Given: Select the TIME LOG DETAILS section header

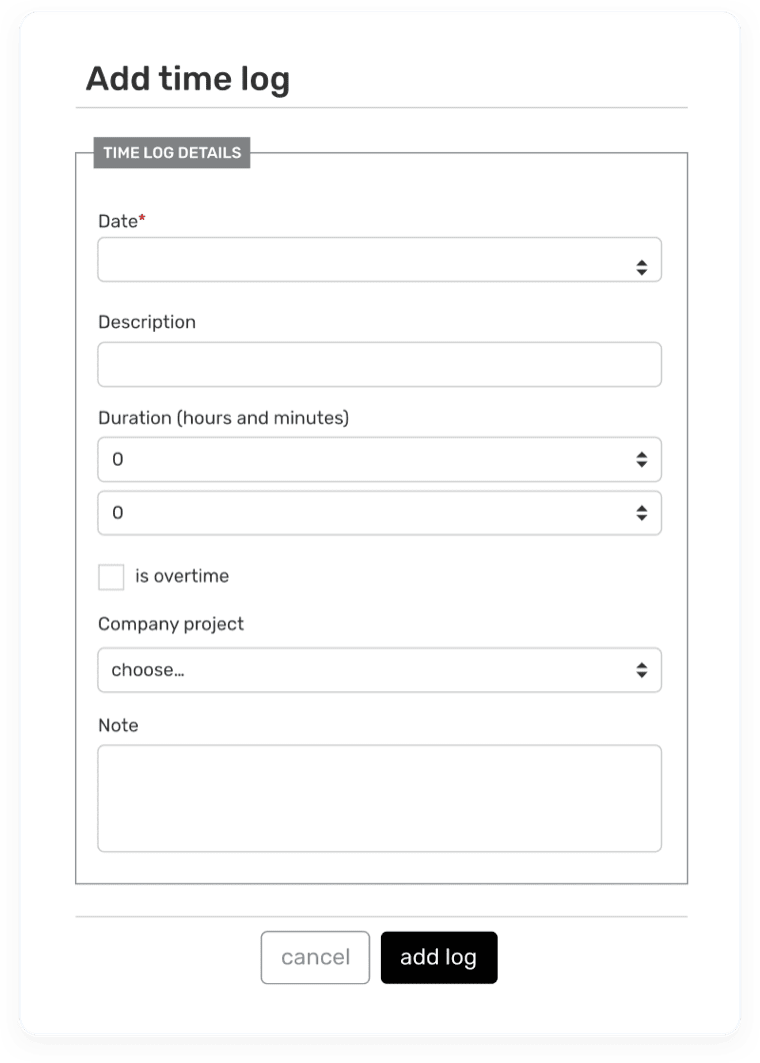Looking at the screenshot, I should (x=171, y=153).
